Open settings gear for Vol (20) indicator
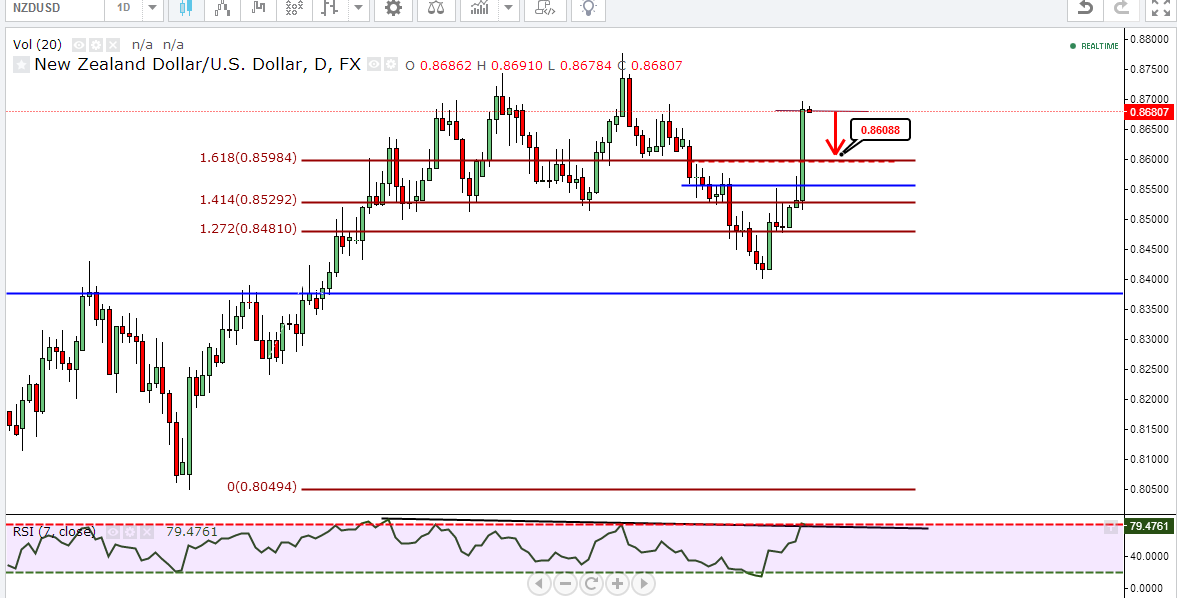The image size is (1177, 598). (x=95, y=45)
